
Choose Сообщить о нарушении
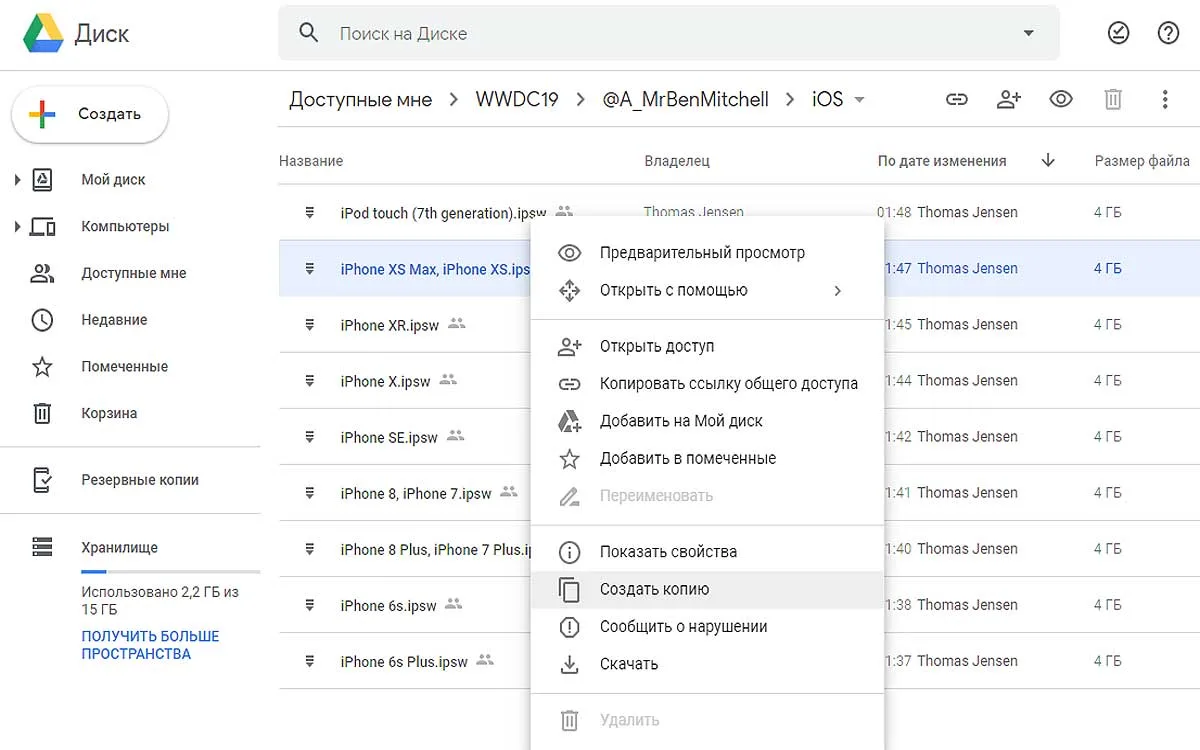click(707, 627)
